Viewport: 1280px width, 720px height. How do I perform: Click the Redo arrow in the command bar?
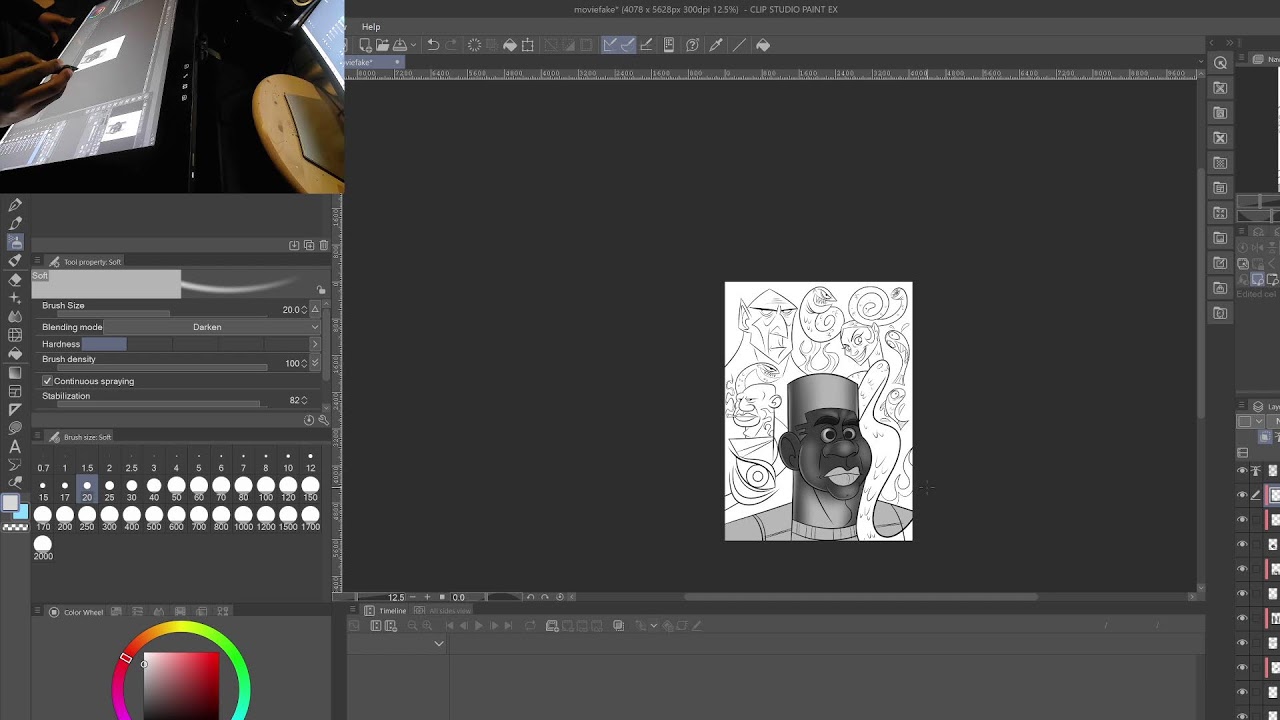click(451, 45)
